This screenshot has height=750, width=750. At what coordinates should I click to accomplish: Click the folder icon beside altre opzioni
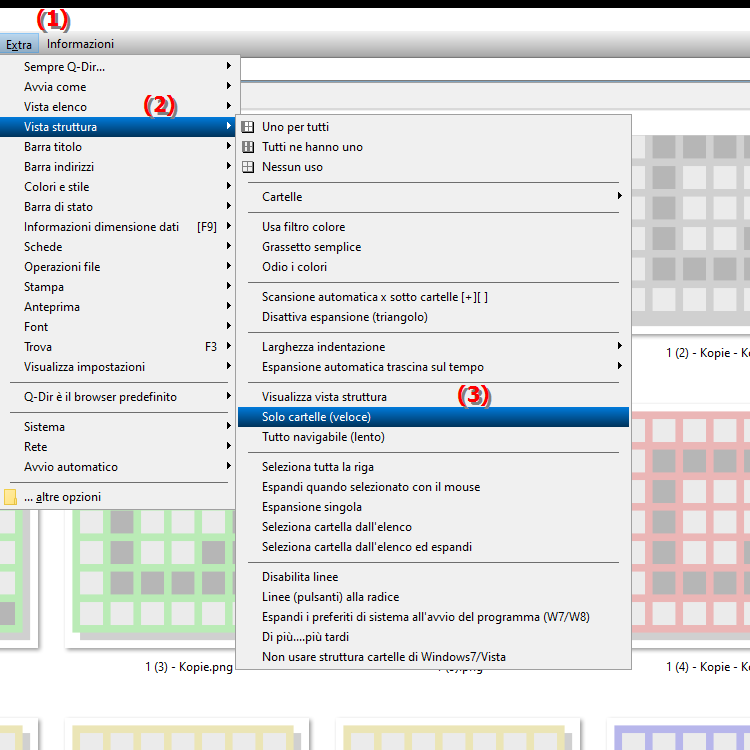(10, 497)
